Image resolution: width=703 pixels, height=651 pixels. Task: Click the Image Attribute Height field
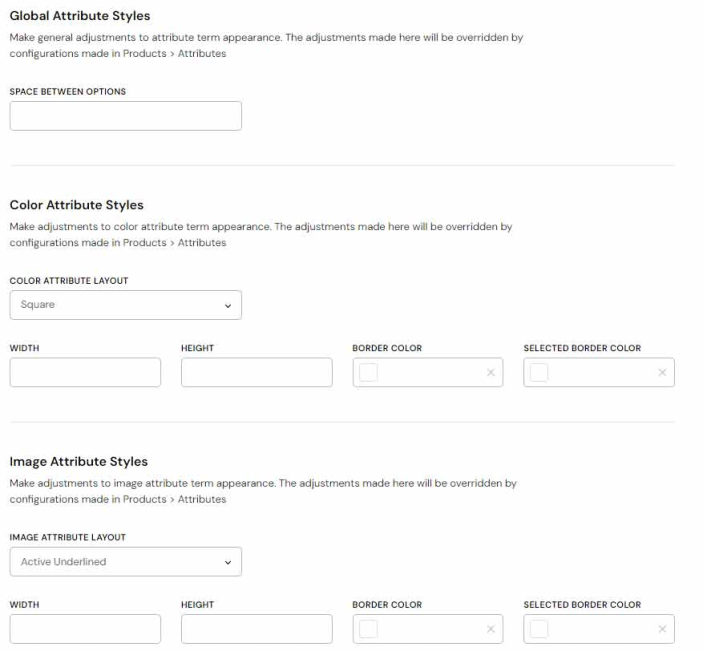pyautogui.click(x=256, y=629)
